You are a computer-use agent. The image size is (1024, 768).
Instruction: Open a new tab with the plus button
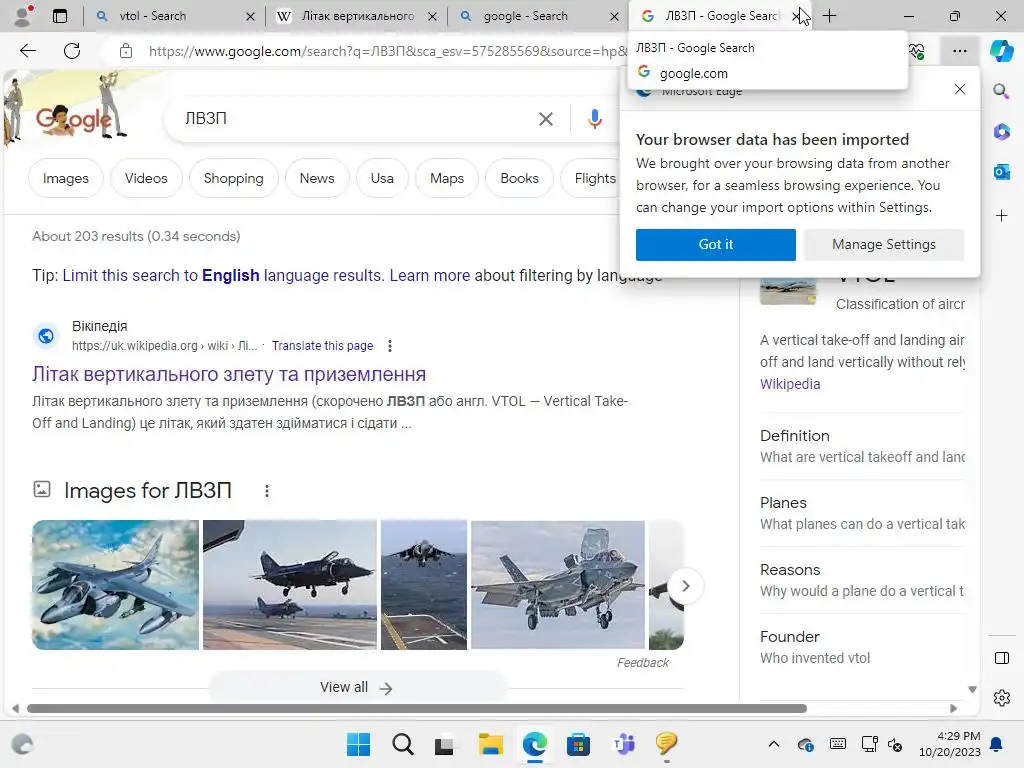click(x=829, y=16)
